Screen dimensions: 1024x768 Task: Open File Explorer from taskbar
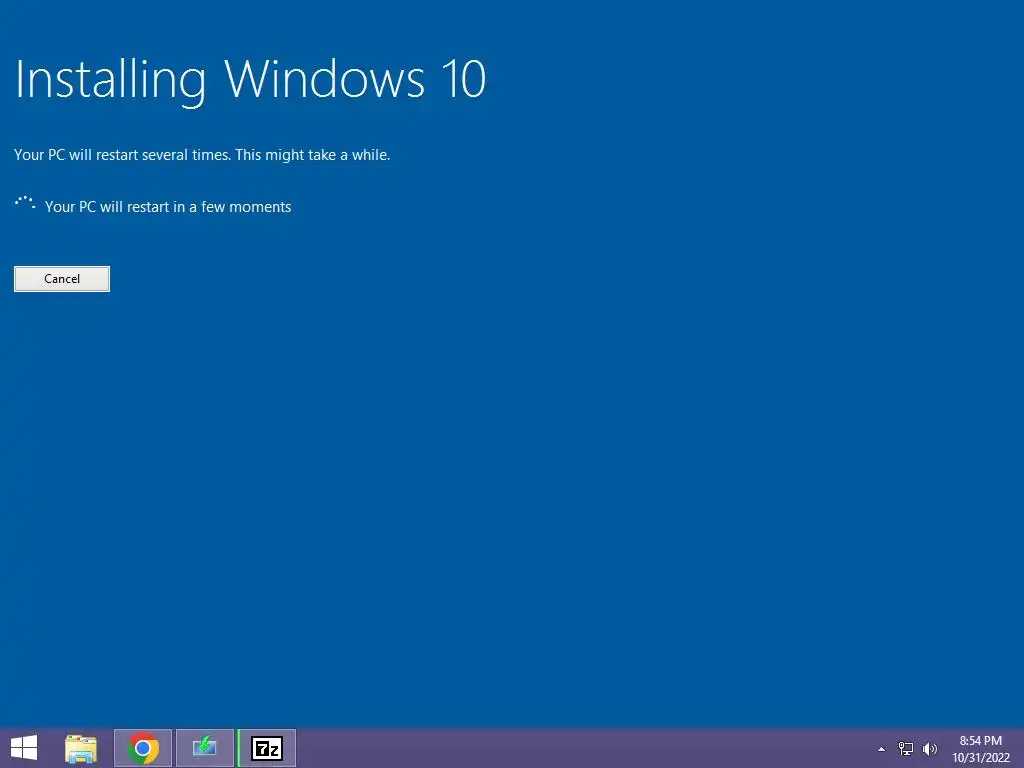(81, 748)
